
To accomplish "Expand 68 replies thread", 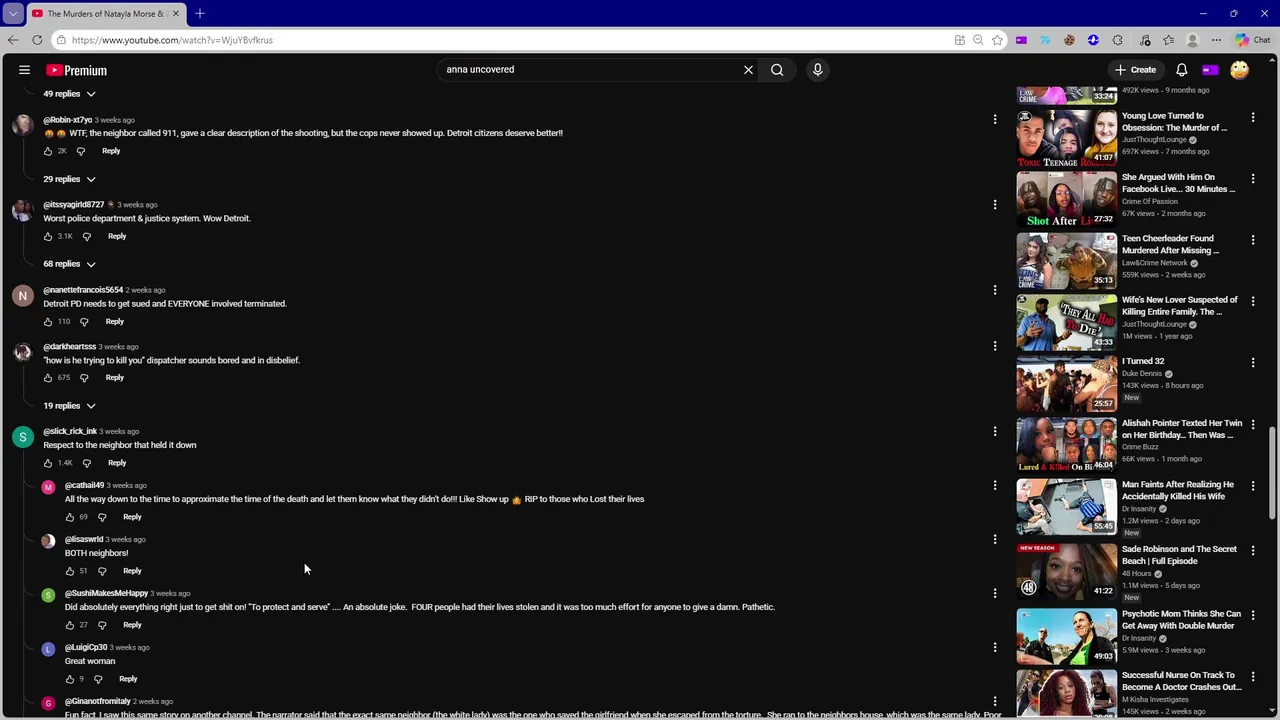I will (69, 264).
